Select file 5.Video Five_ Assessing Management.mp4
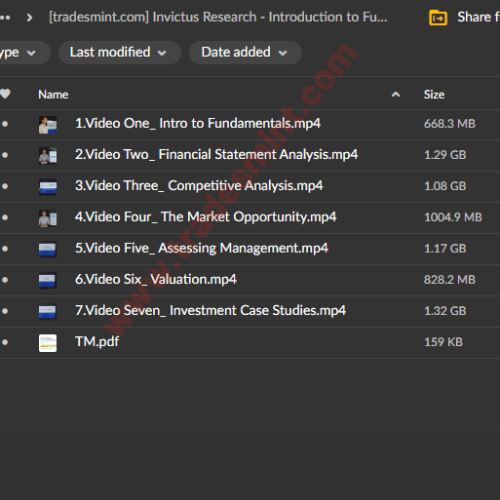This screenshot has width=500, height=500. pos(202,248)
